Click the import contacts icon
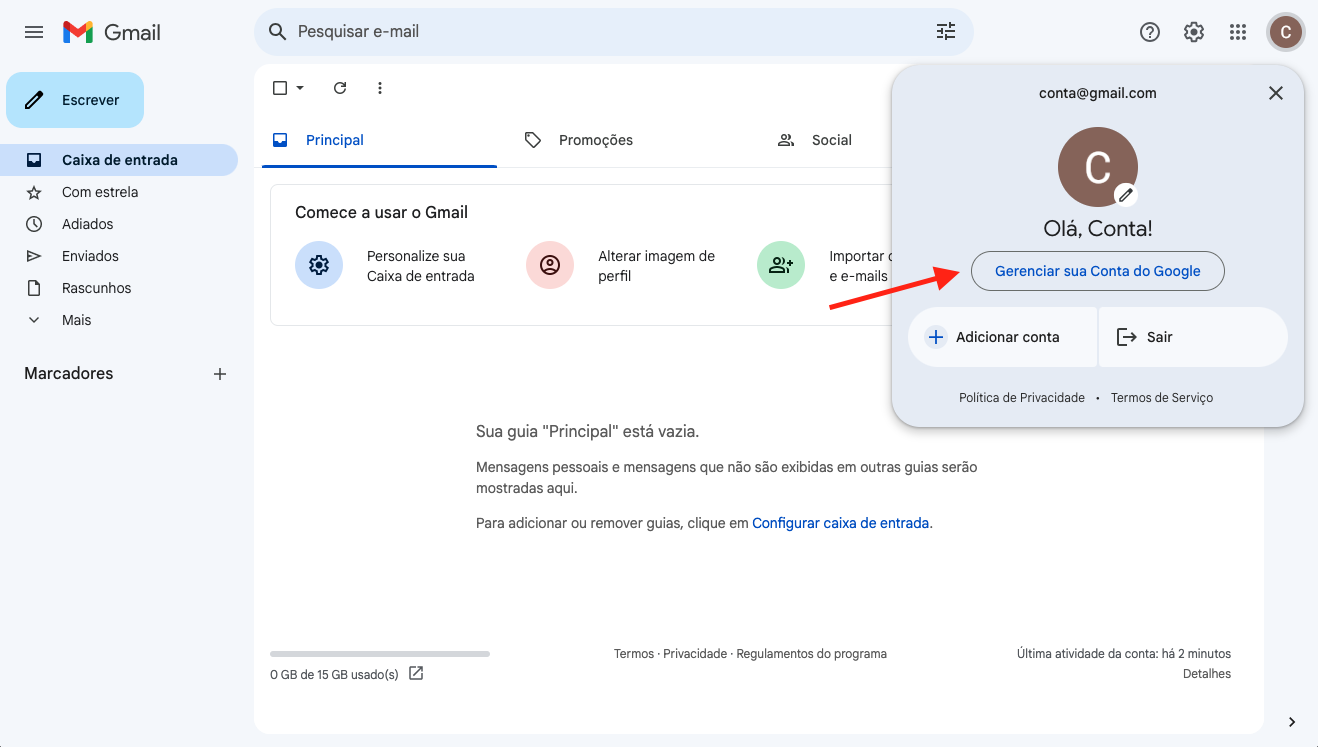The image size is (1318, 747). (x=781, y=265)
